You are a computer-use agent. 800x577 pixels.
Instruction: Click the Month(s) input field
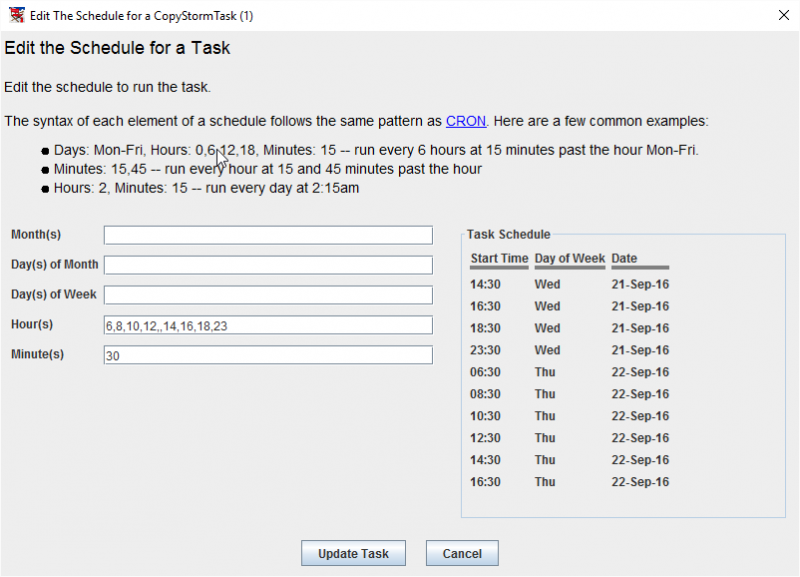coord(268,235)
